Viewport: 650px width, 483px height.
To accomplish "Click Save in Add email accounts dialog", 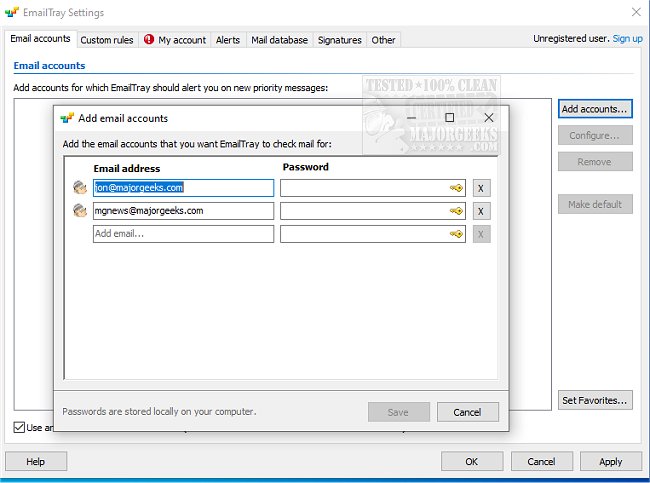I will [398, 412].
